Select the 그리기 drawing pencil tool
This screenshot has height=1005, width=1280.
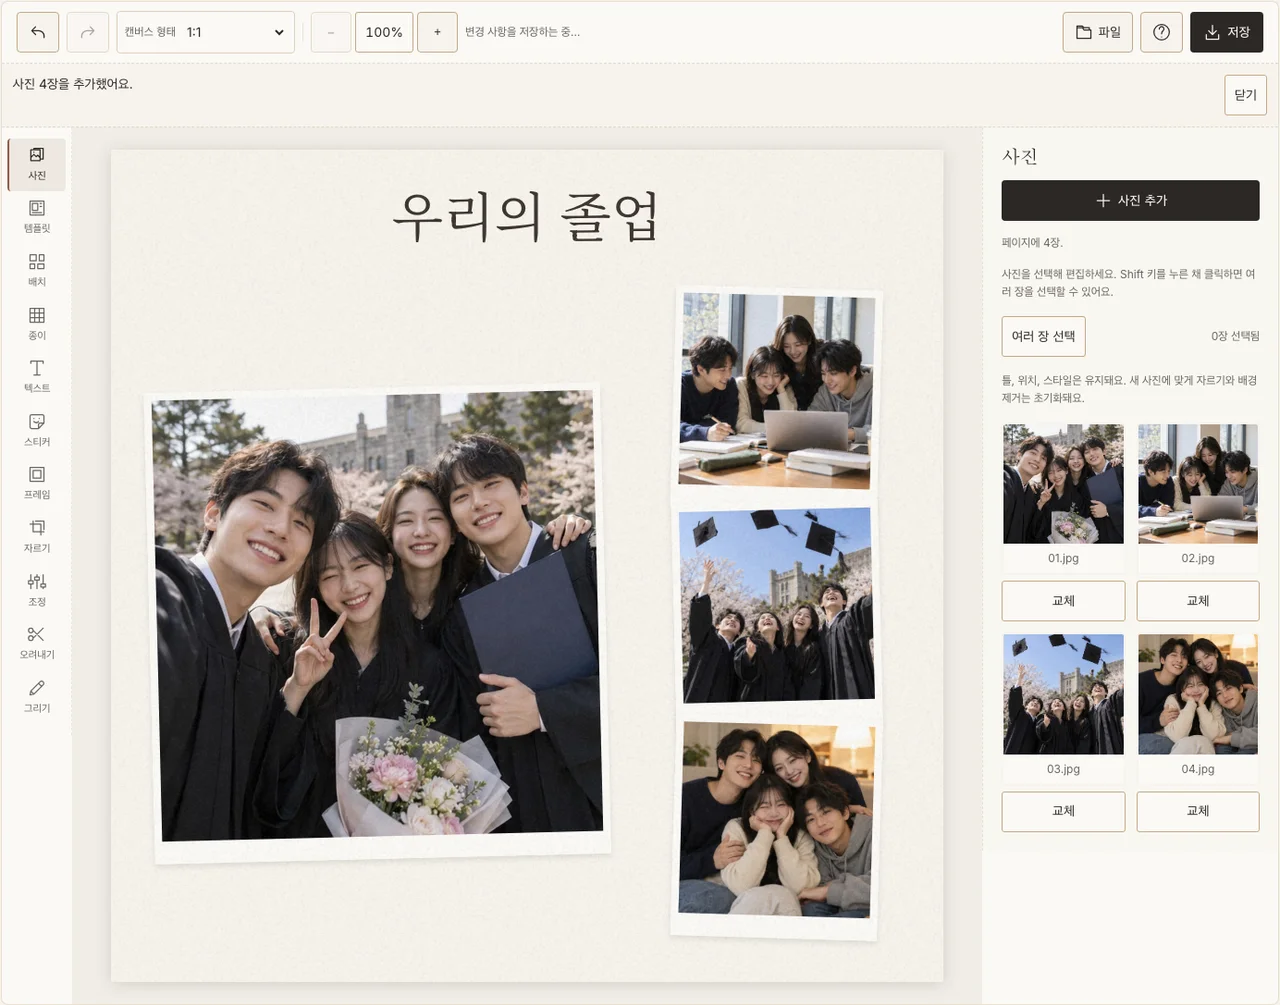37,696
